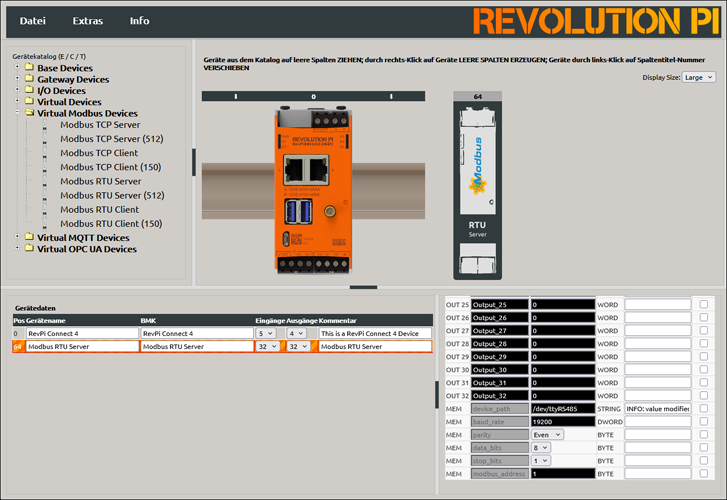Open the Info menu
Screen dimensions: 727x500
(139, 21)
